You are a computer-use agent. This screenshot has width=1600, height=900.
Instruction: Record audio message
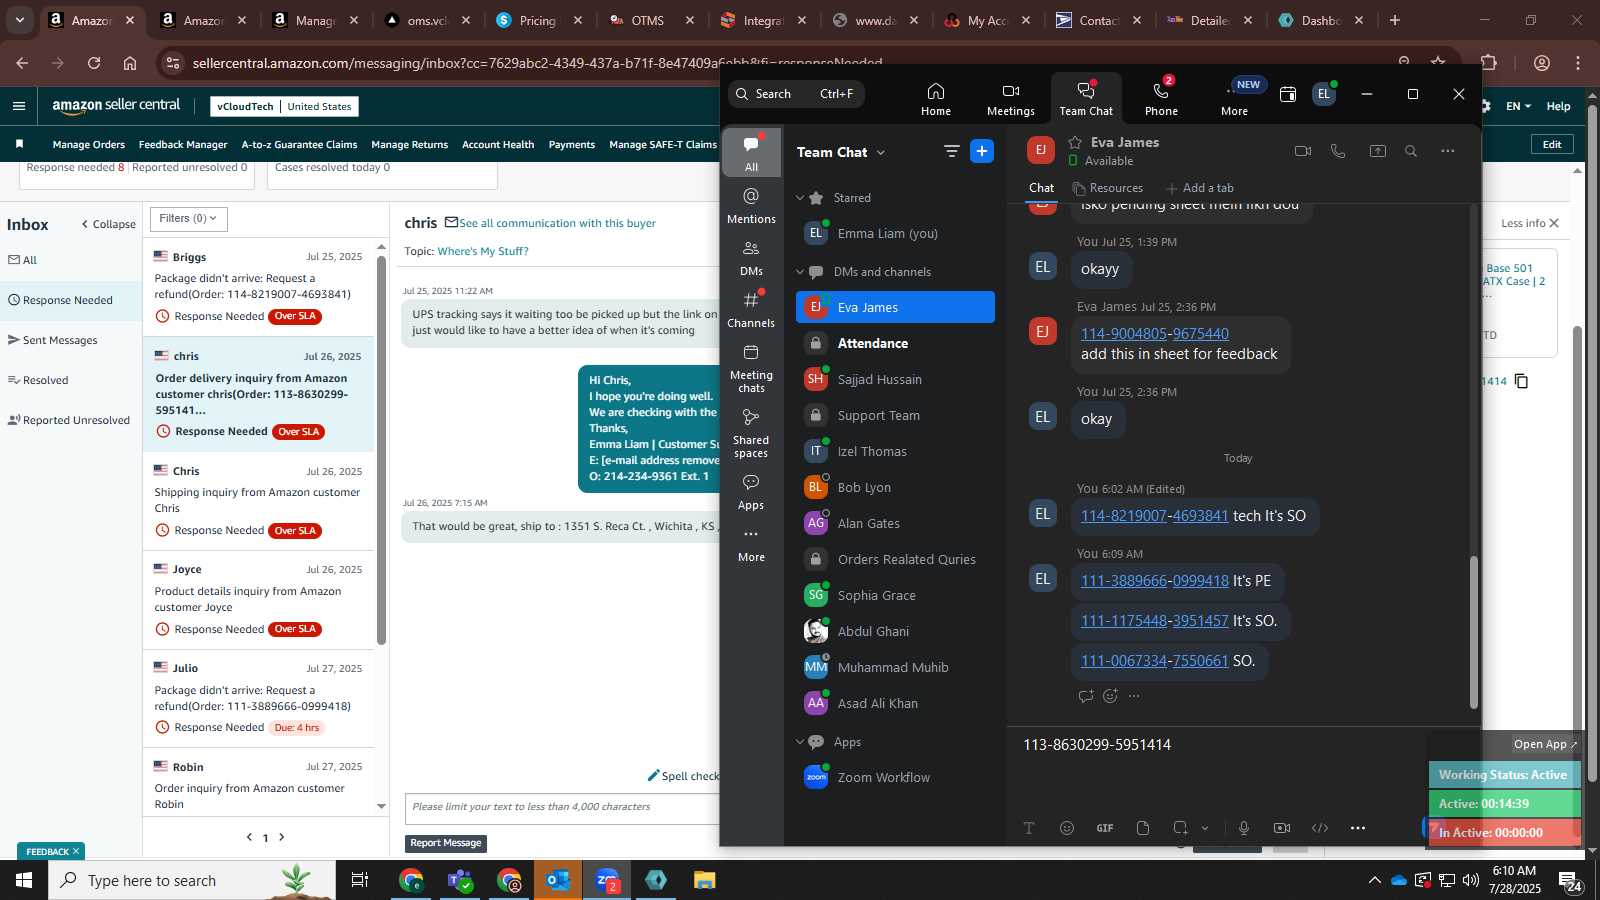tap(1244, 828)
